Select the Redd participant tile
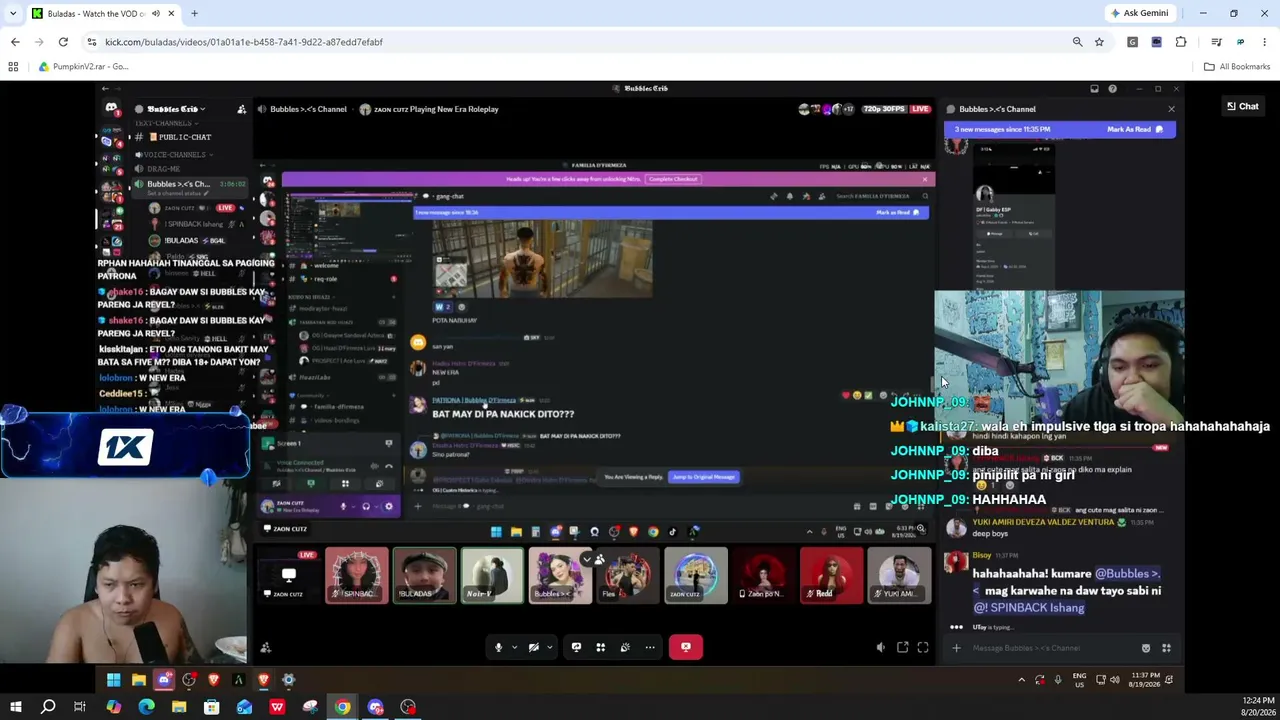 [831, 576]
